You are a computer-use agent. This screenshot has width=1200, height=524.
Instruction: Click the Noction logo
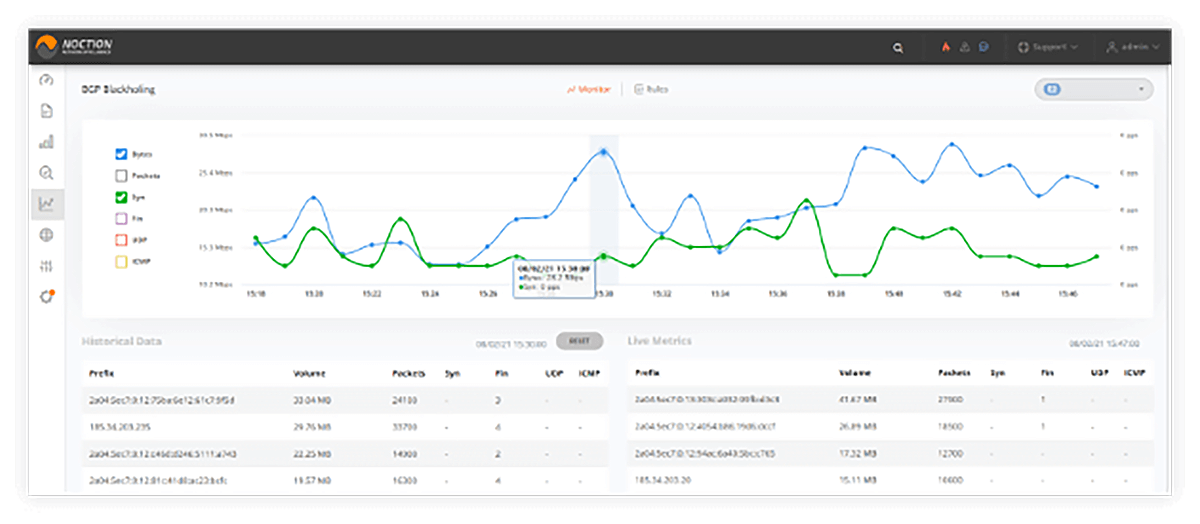(x=75, y=46)
